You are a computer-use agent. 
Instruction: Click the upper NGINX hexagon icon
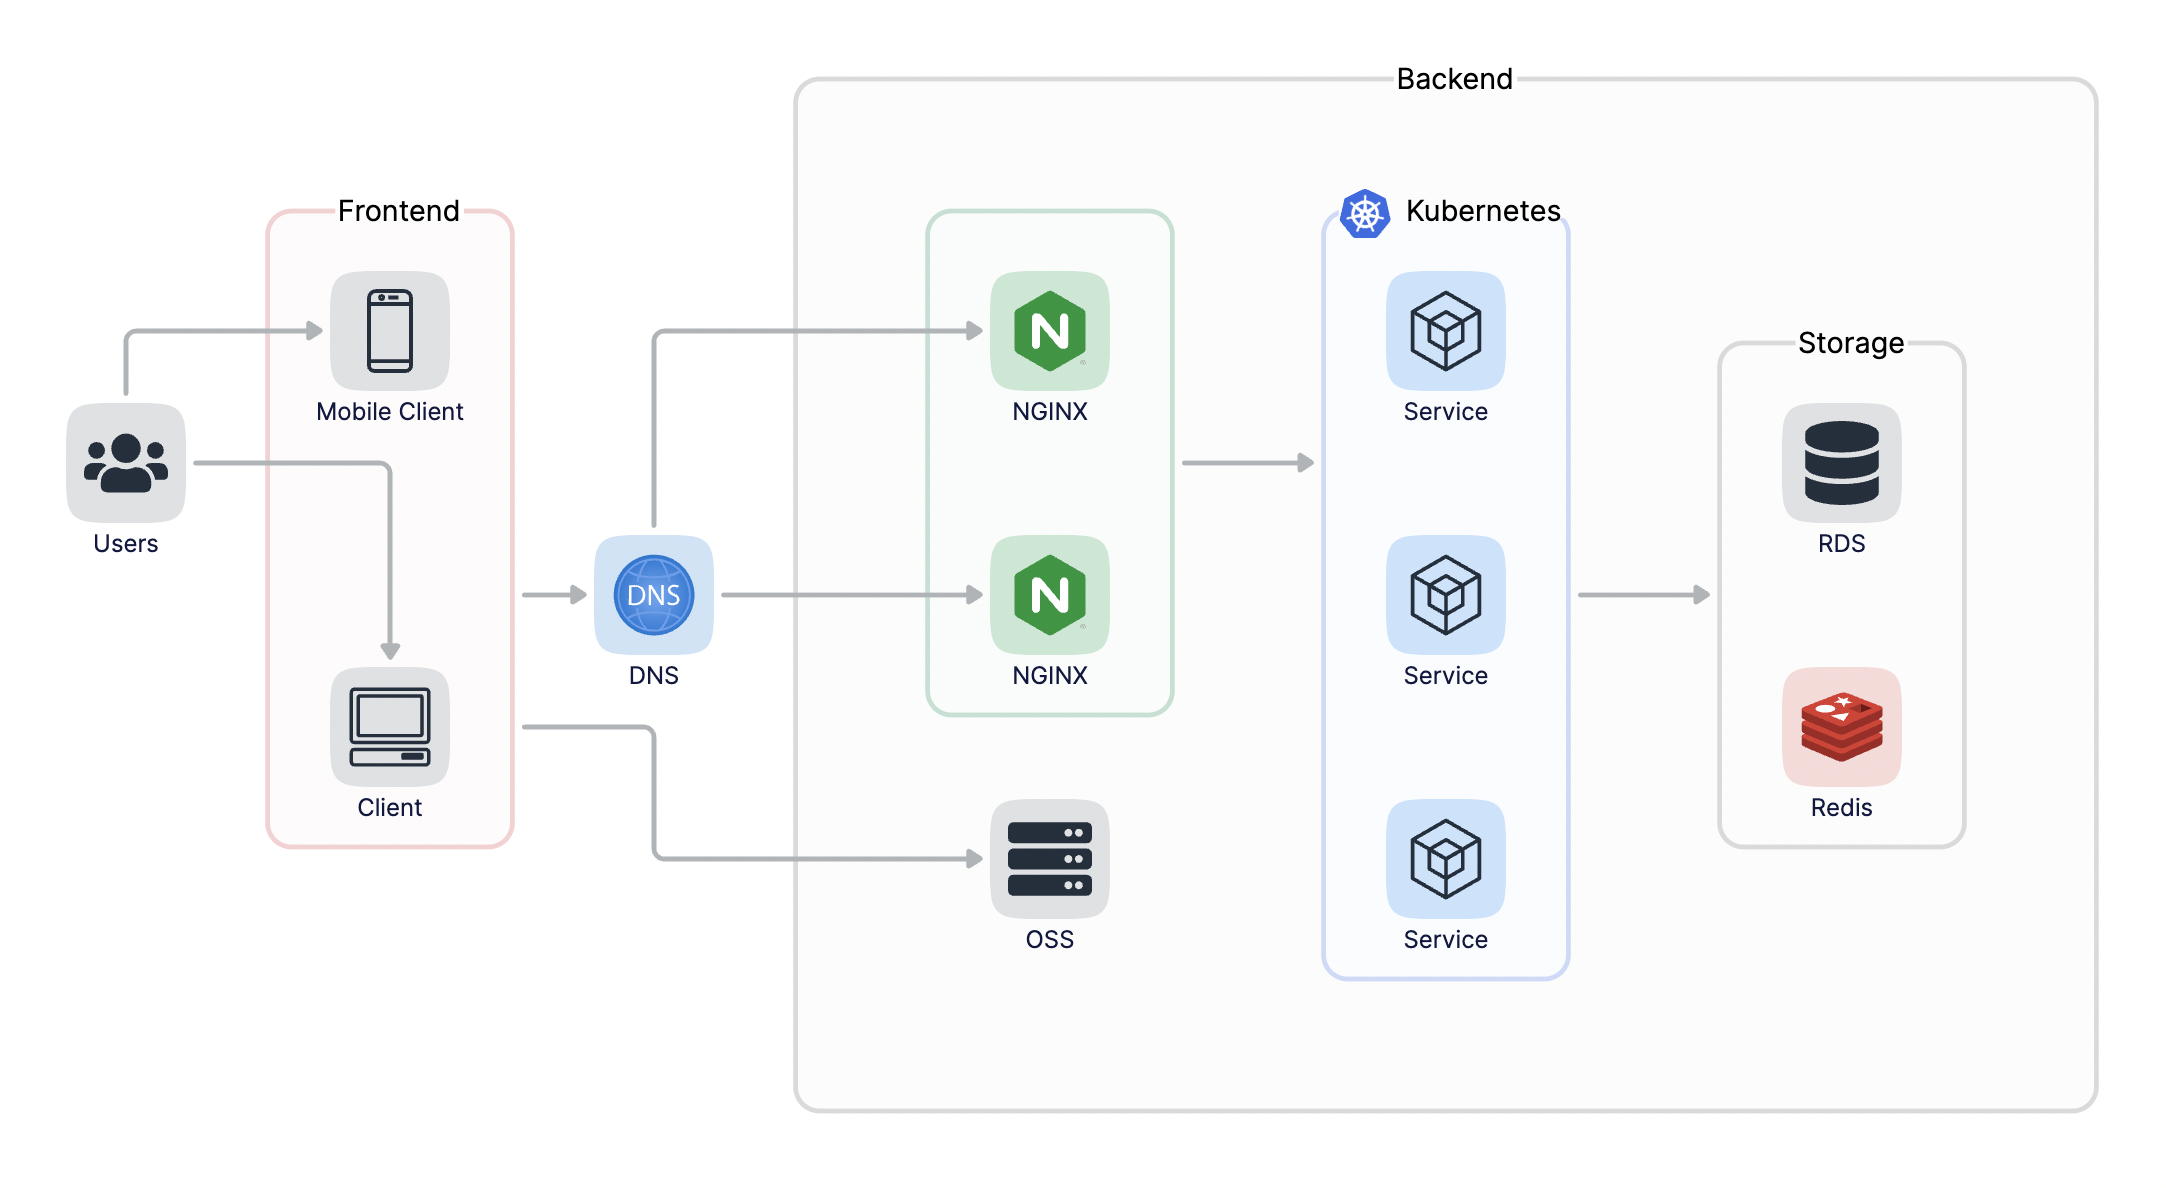[1050, 331]
